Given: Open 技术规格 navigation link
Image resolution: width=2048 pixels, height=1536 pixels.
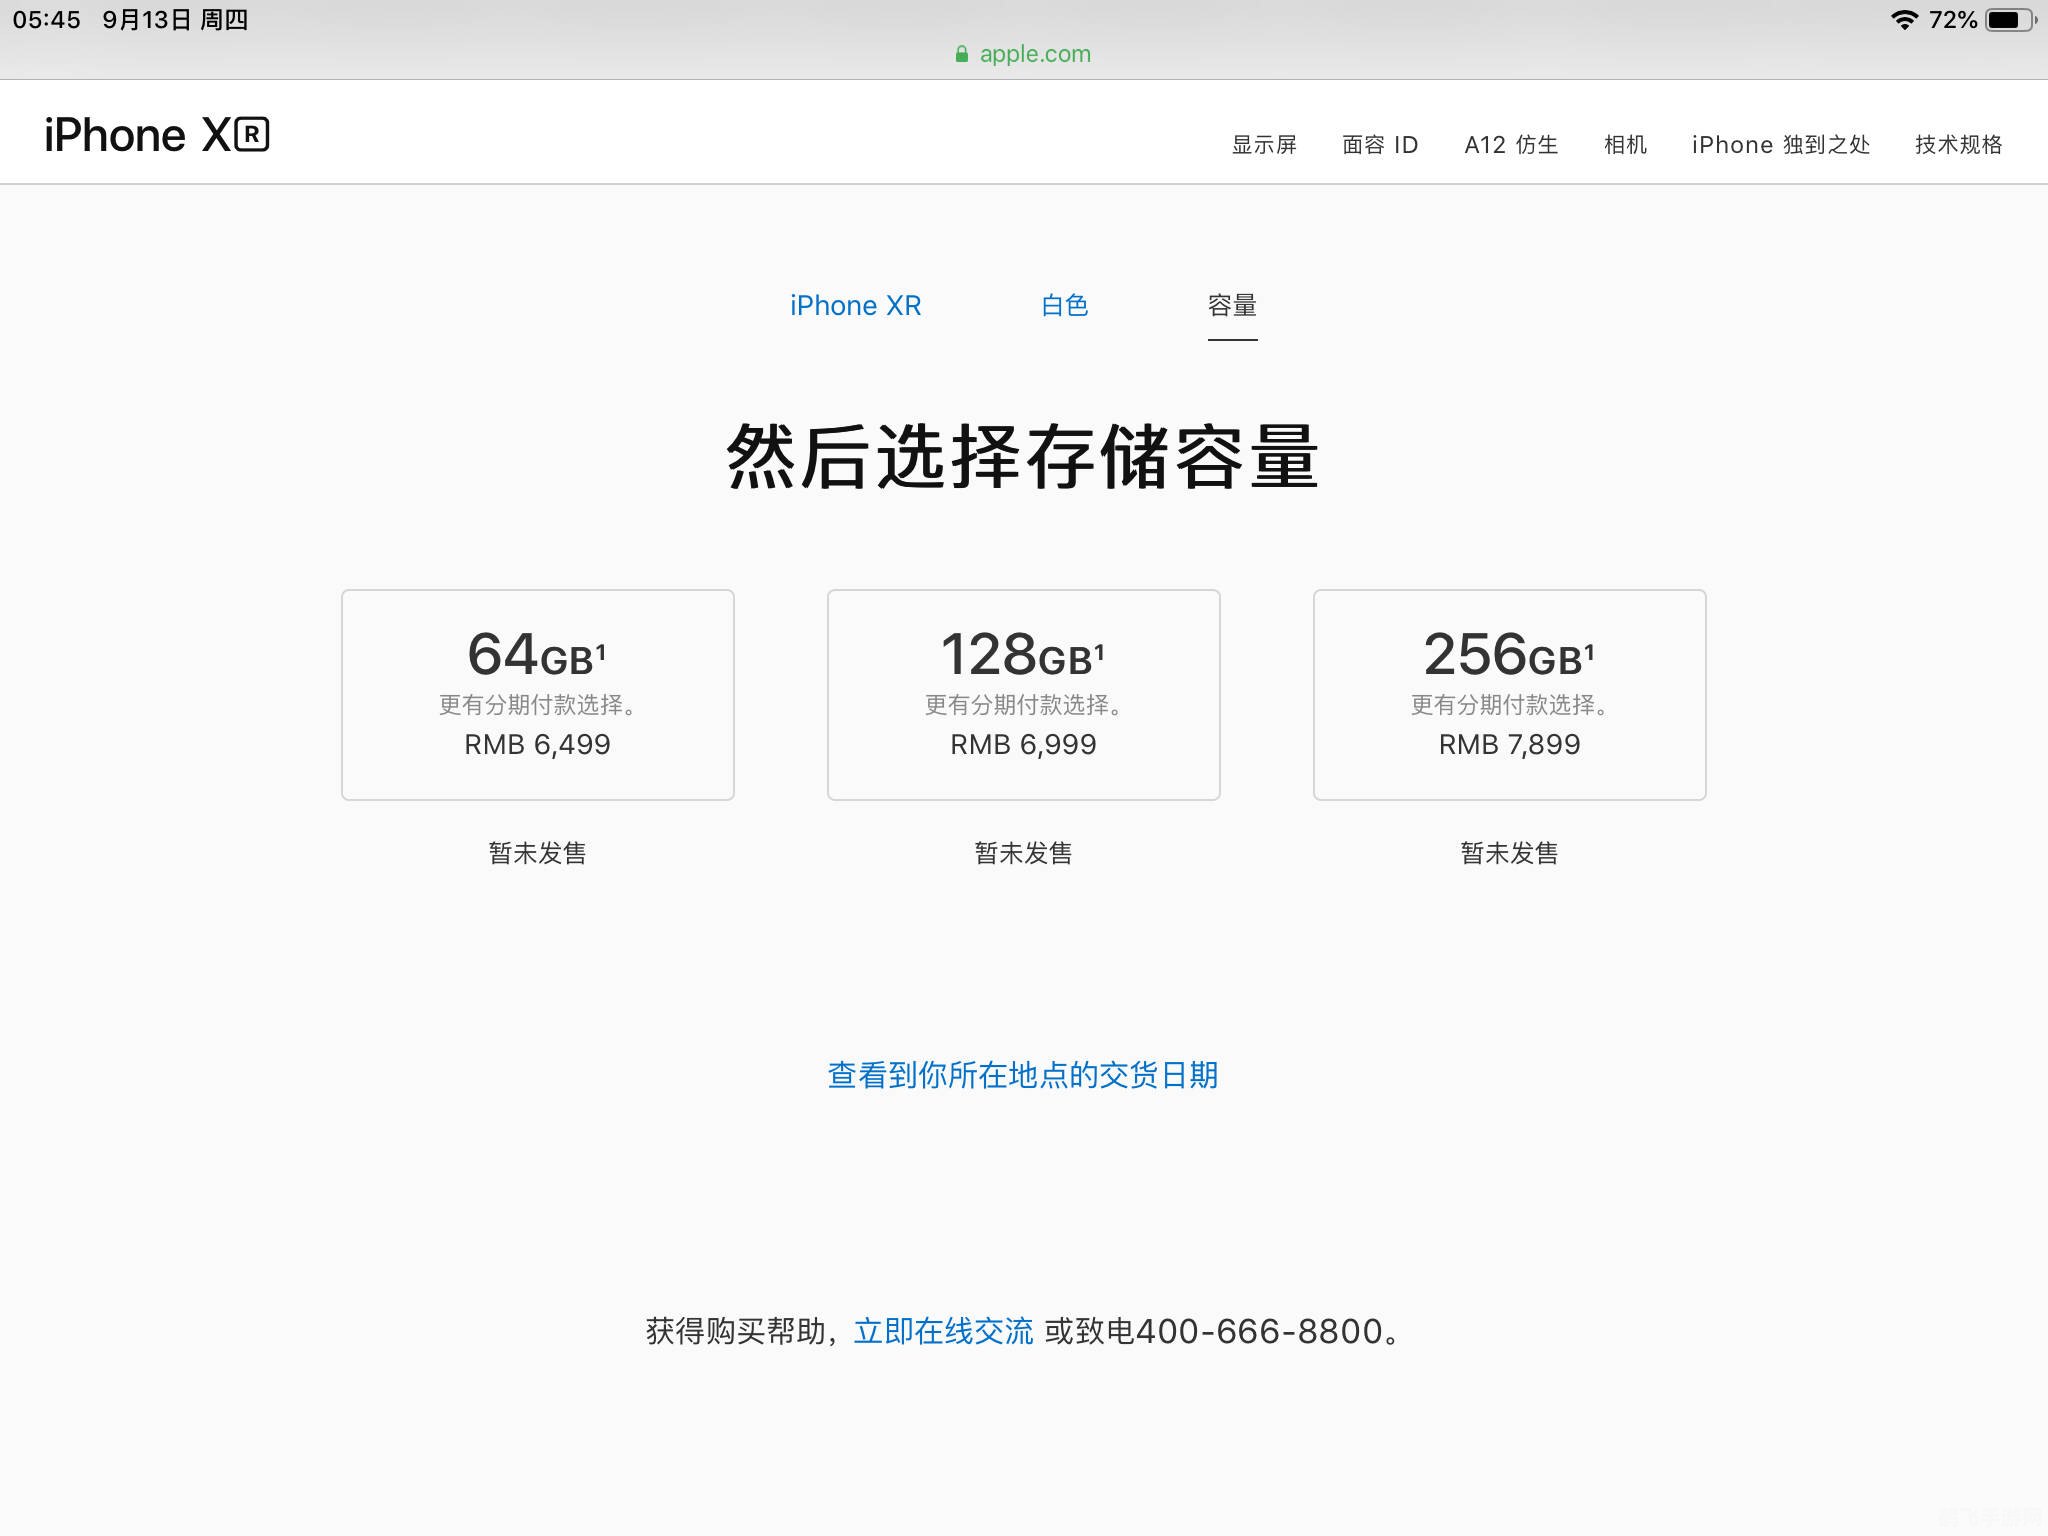Looking at the screenshot, I should coord(1958,145).
